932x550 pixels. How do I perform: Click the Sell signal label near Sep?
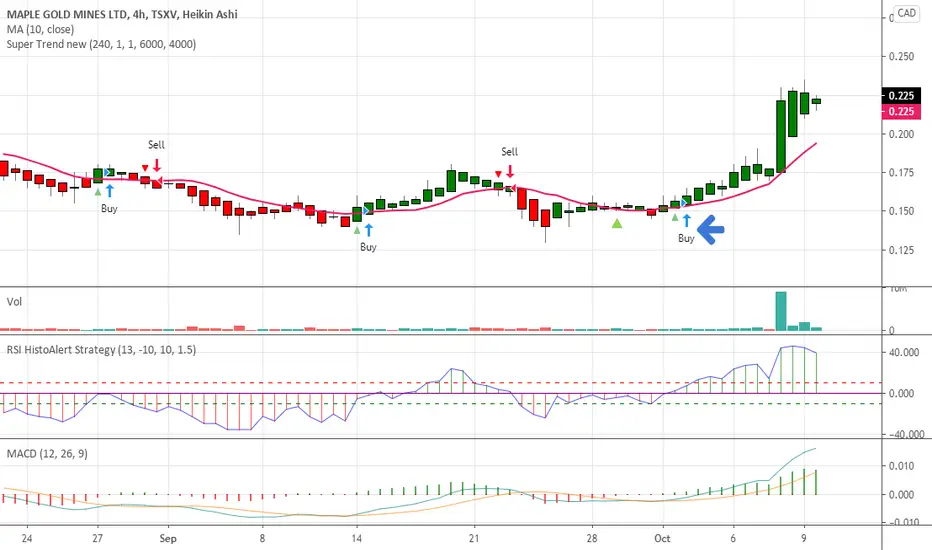[x=156, y=145]
